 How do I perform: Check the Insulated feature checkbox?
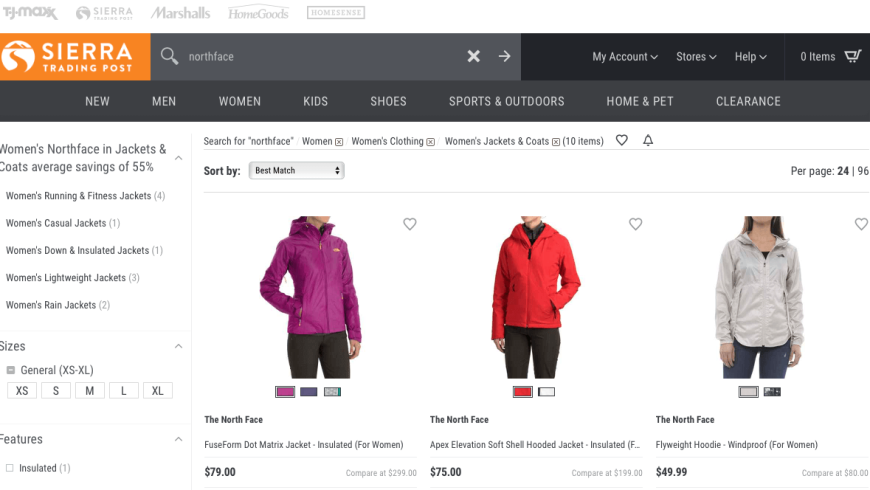tap(9, 468)
